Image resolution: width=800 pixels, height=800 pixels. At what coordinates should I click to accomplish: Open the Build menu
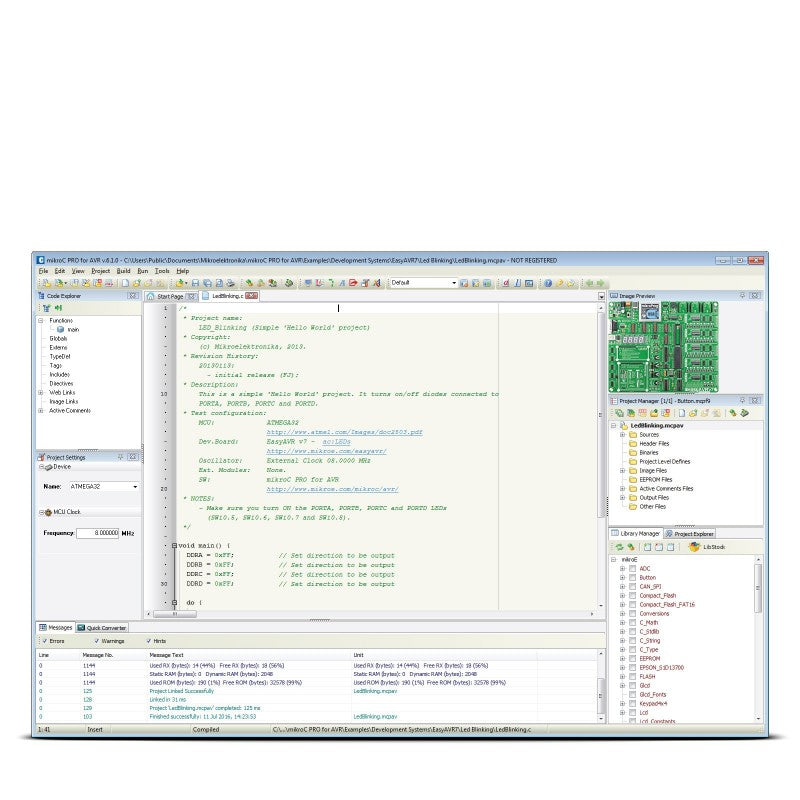click(x=123, y=271)
